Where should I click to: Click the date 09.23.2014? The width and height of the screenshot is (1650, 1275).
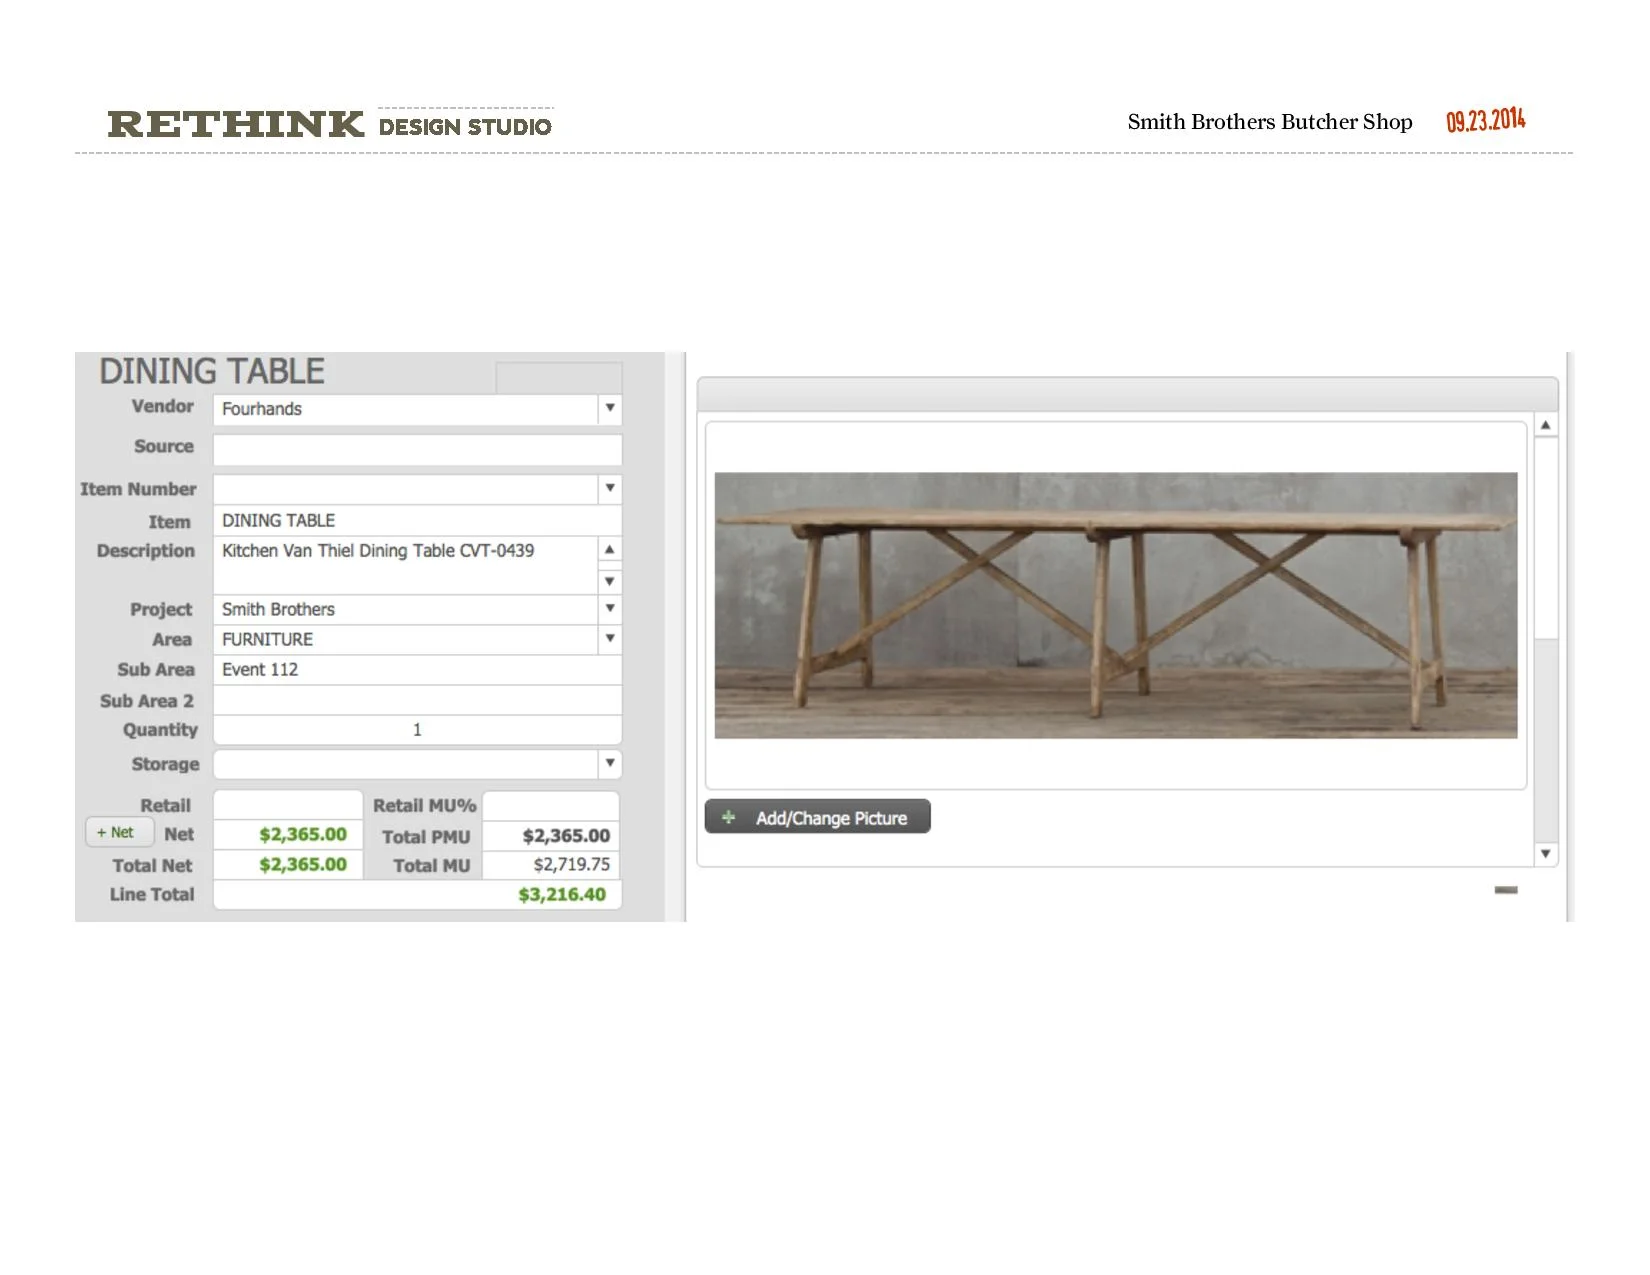pyautogui.click(x=1486, y=120)
